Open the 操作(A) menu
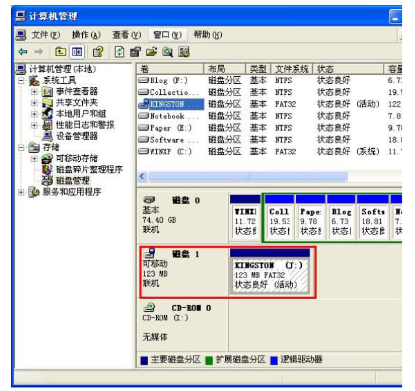 tap(86, 35)
